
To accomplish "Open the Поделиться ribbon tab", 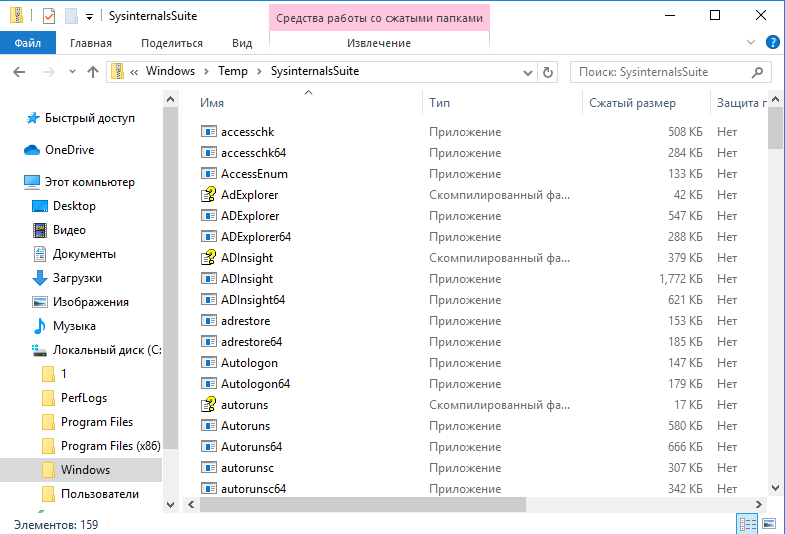I will 172,43.
